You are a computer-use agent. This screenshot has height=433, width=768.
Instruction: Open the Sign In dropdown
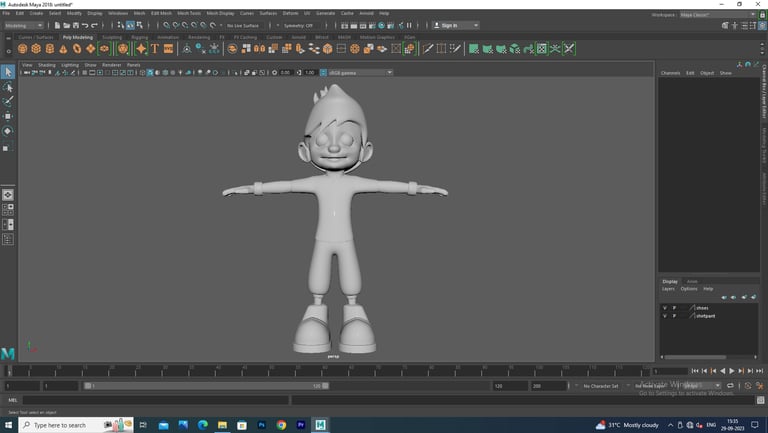point(456,25)
